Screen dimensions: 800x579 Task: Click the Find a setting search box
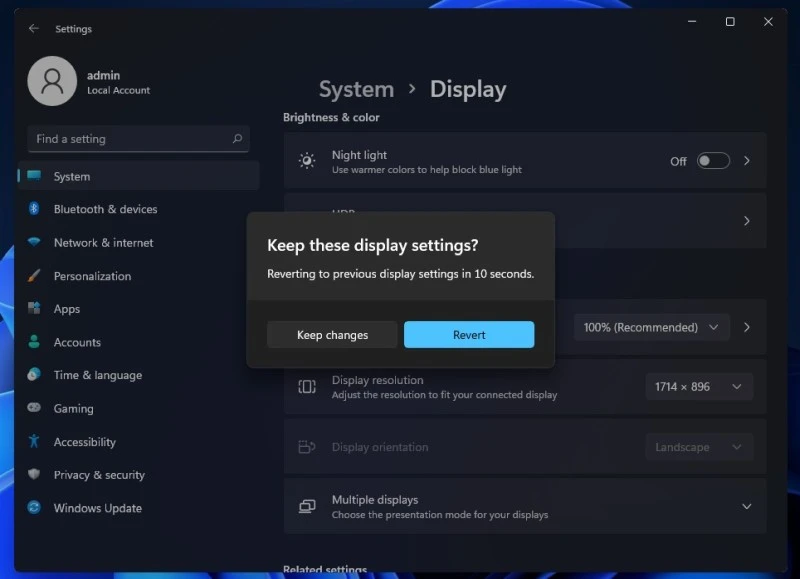[x=138, y=138]
